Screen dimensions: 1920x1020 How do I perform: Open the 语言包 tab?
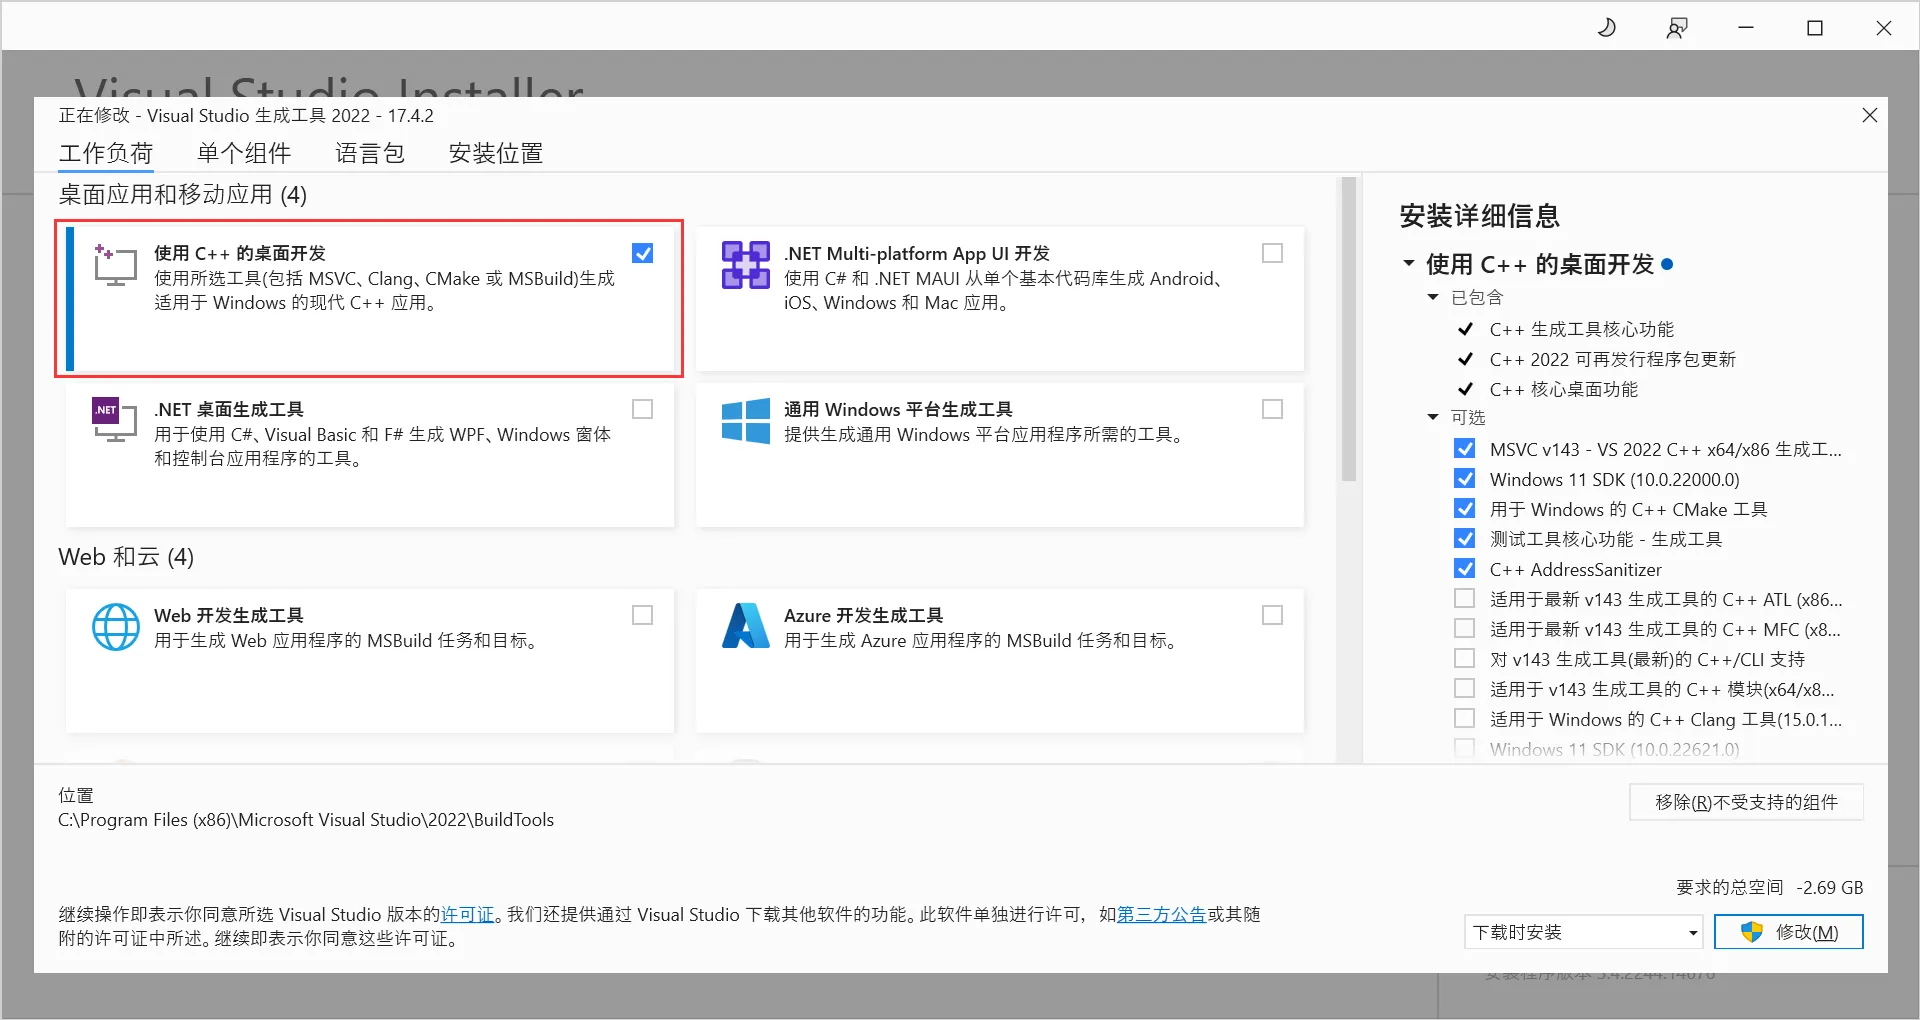(x=369, y=153)
